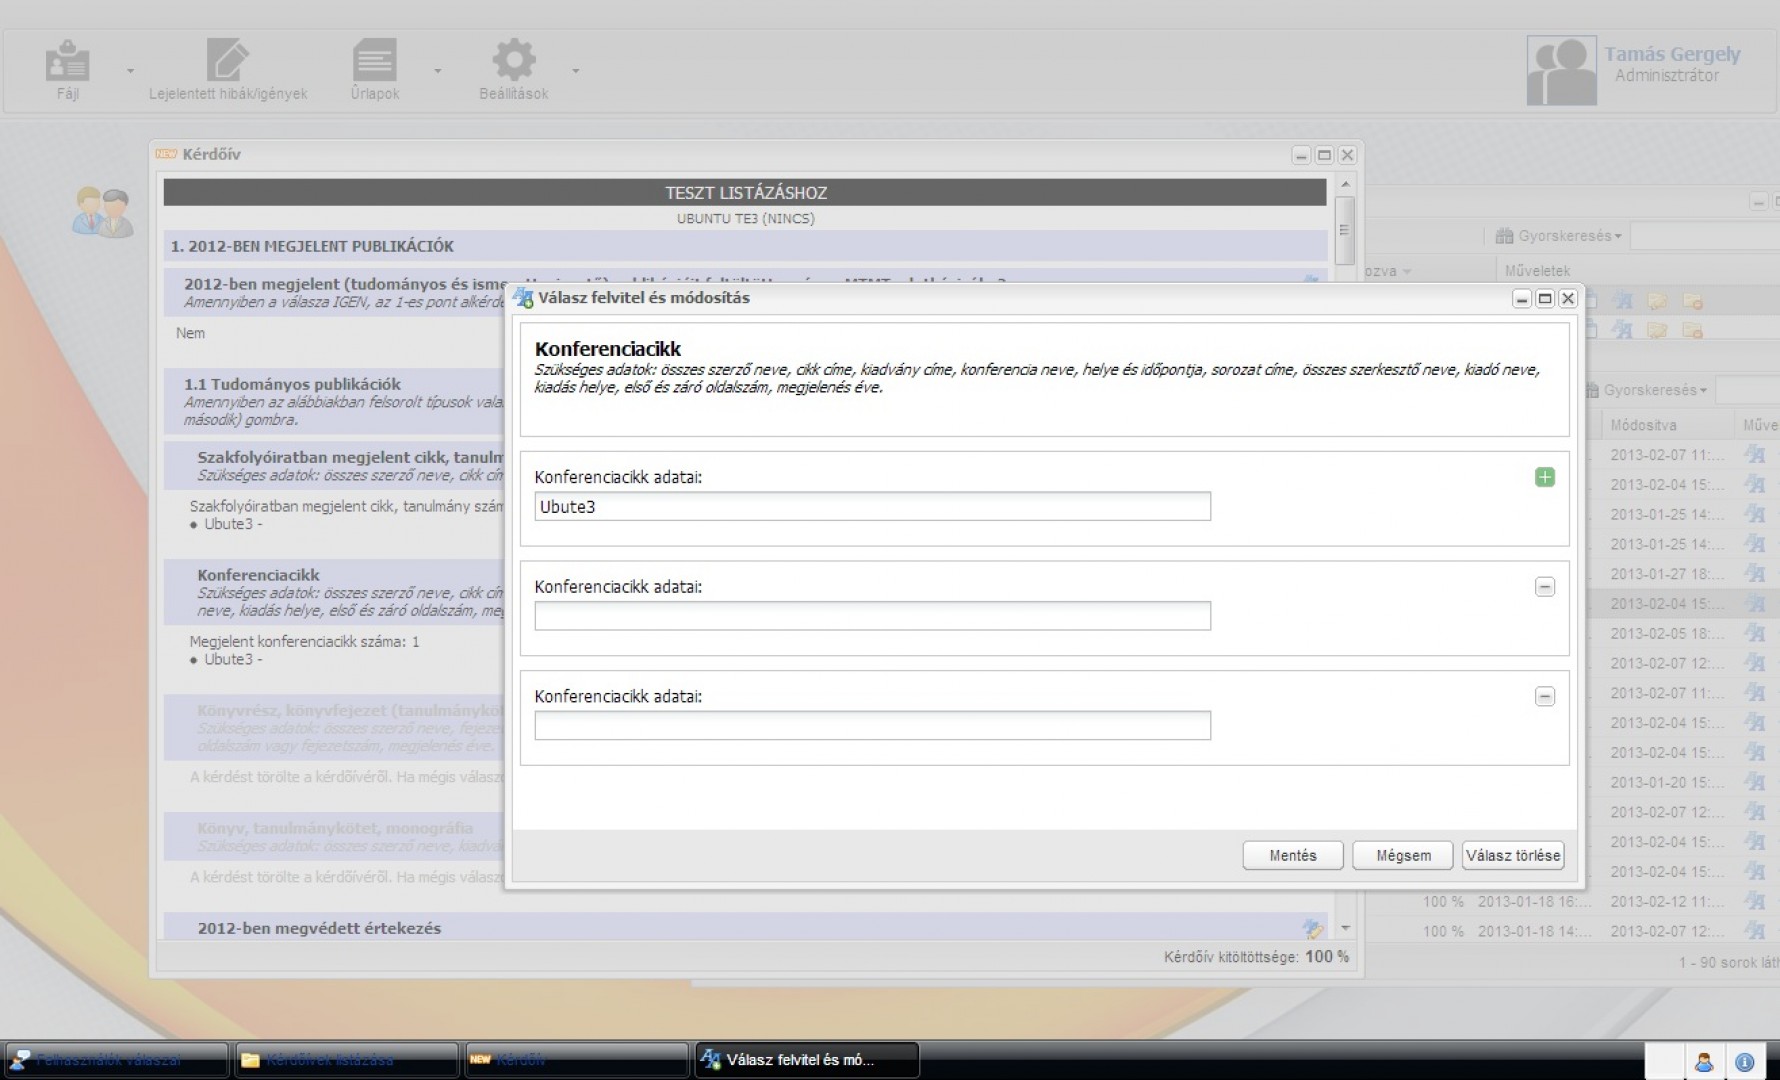The image size is (1780, 1080).
Task: Click the user icon in the system tray
Action: tap(1705, 1062)
